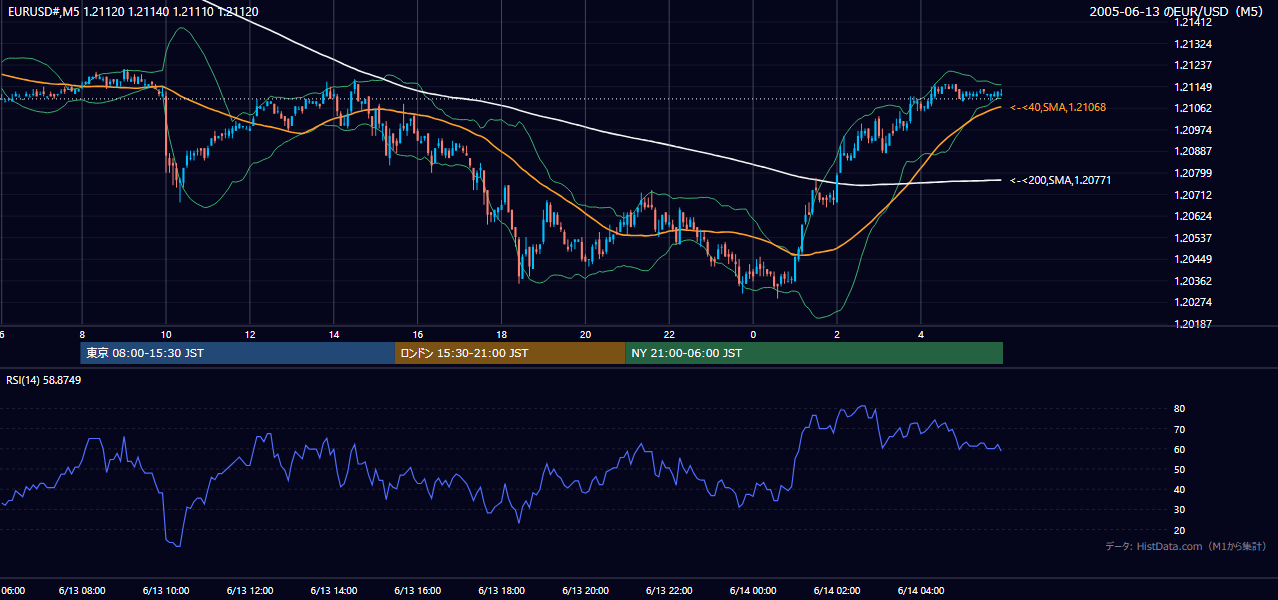1278x600 pixels.
Task: Click the 200,SMA,1.20771 white label
Action: (1060, 180)
